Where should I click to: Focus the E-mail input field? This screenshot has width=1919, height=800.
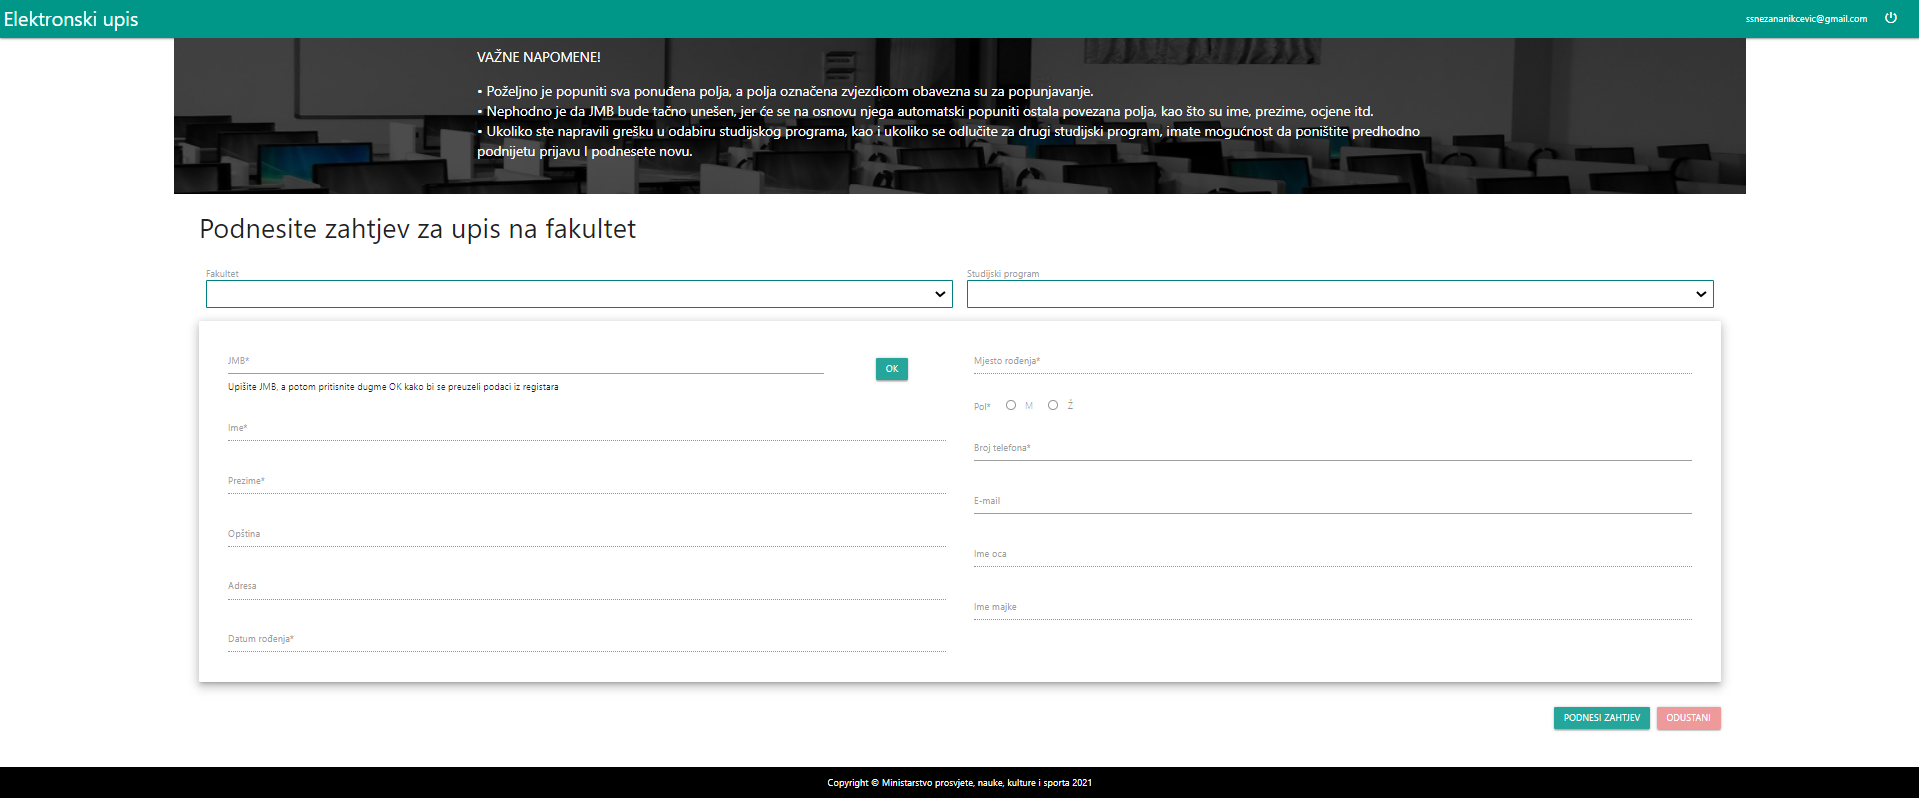(1333, 503)
